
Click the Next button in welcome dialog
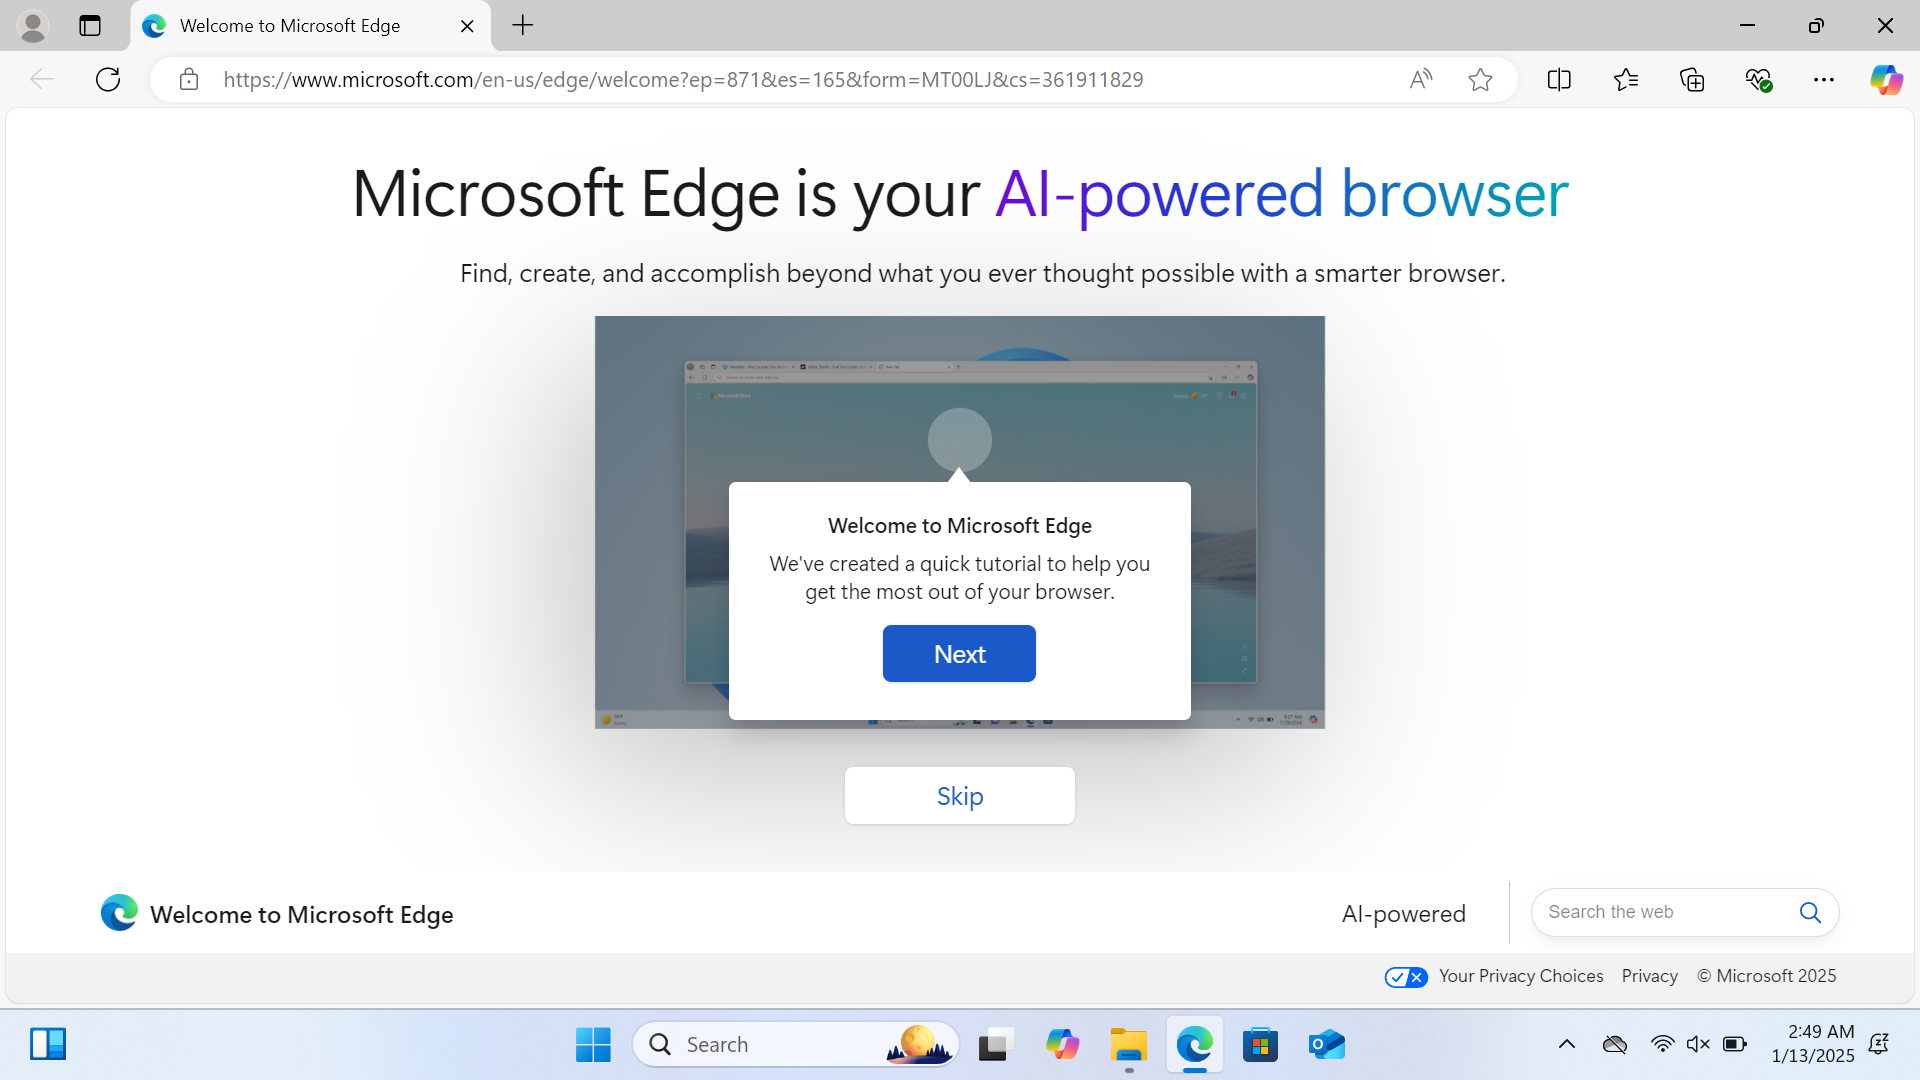[959, 654]
